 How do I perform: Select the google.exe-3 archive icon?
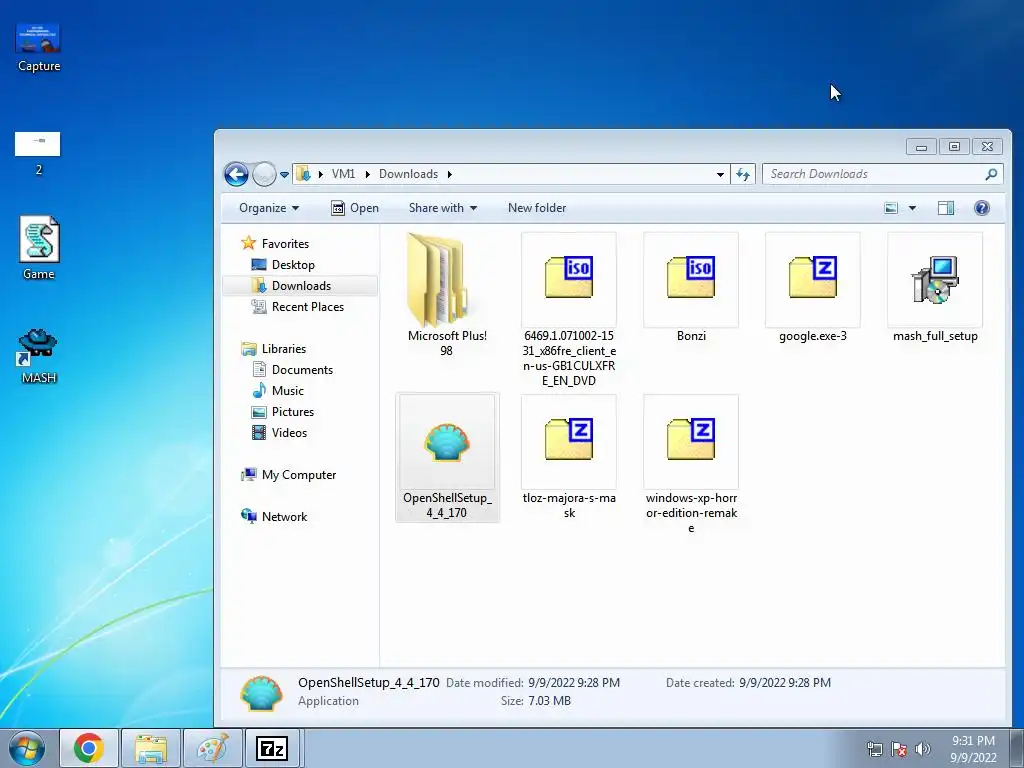813,276
